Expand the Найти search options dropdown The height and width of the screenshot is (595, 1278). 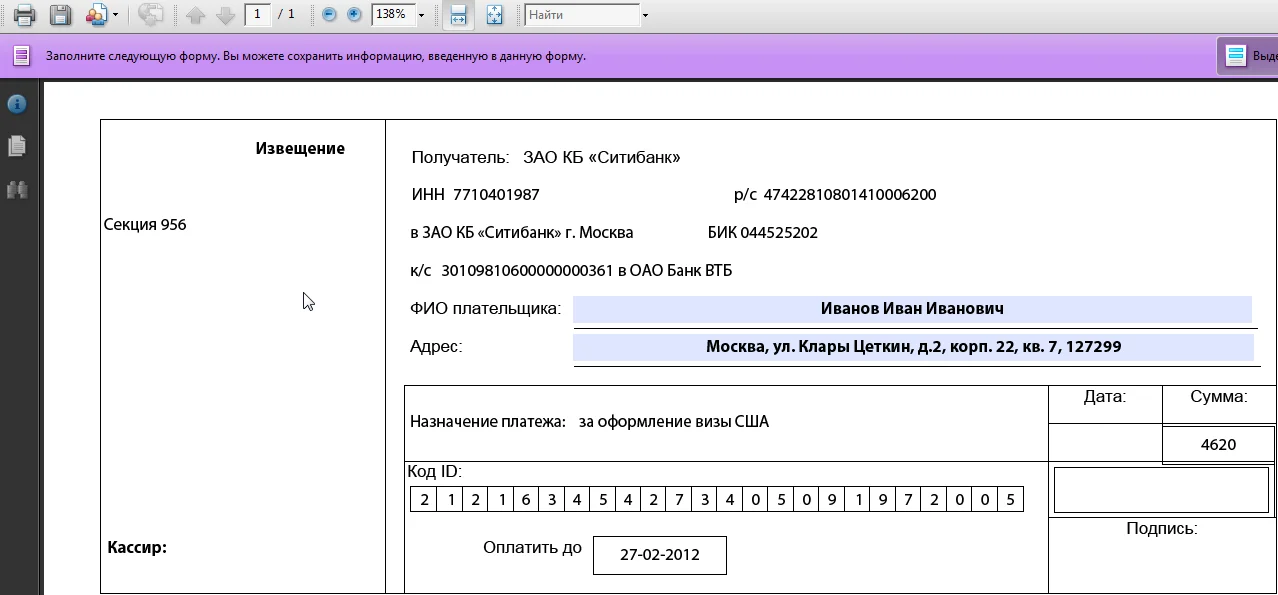coord(645,15)
